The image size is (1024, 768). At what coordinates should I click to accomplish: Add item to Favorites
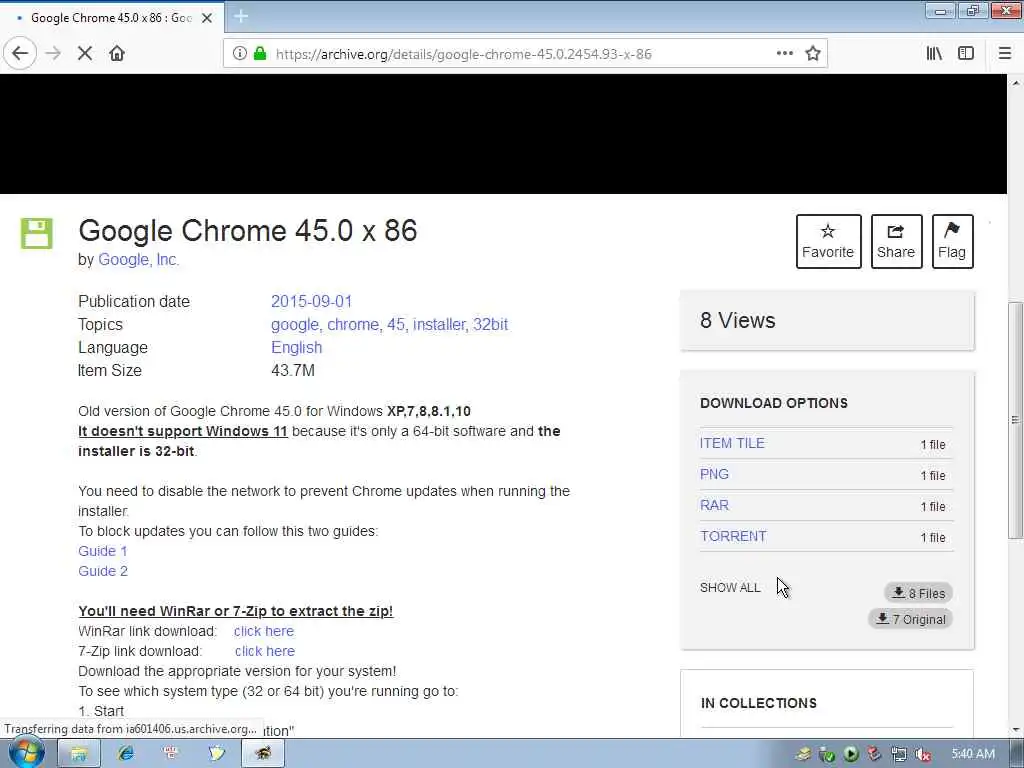pyautogui.click(x=828, y=241)
